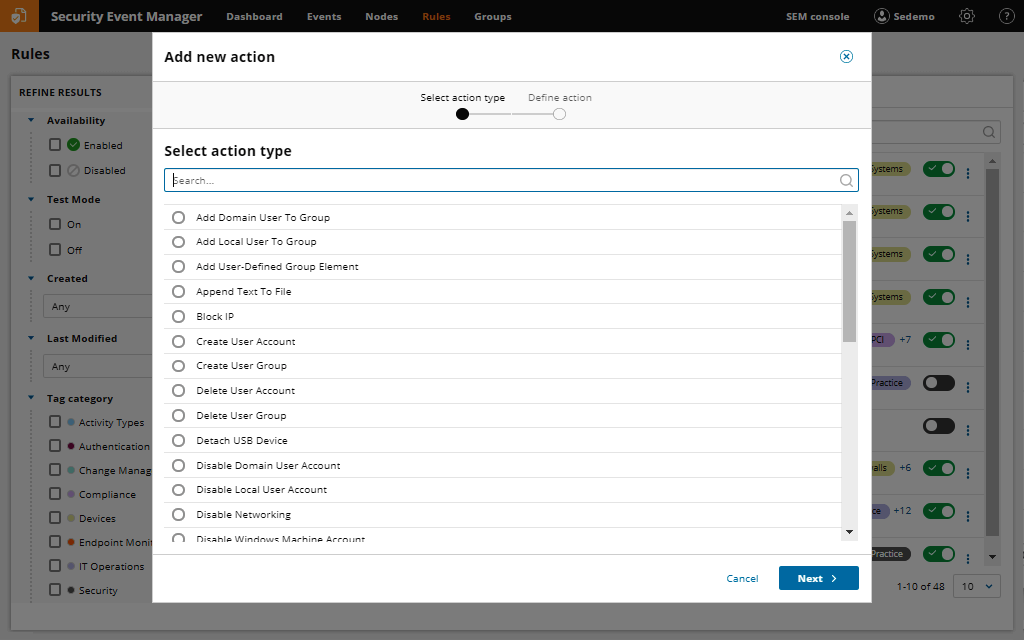Cancel the Add new action dialog
The width and height of the screenshot is (1024, 640).
742,578
